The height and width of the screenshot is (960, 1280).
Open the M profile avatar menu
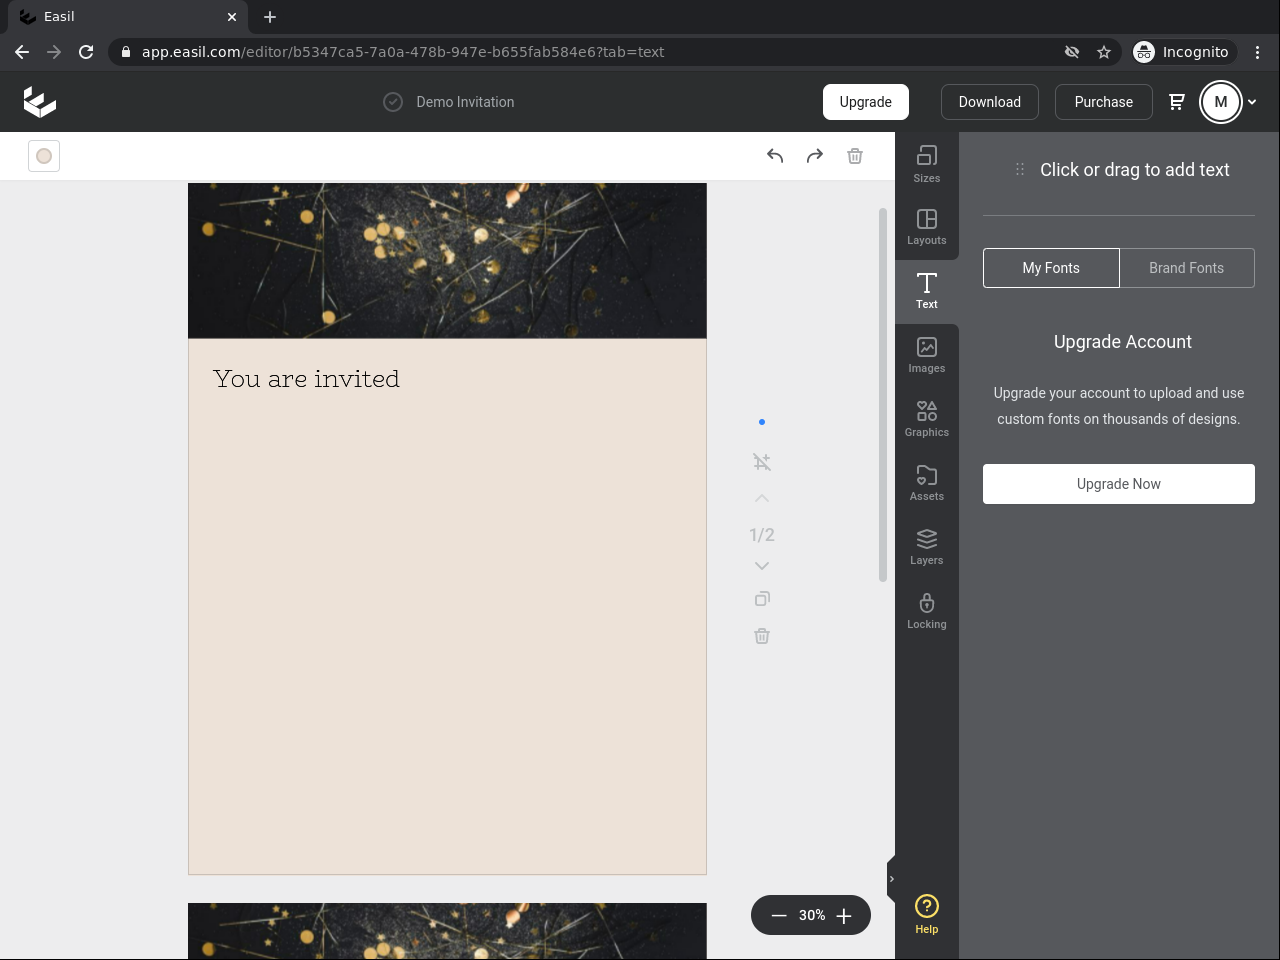1221,102
